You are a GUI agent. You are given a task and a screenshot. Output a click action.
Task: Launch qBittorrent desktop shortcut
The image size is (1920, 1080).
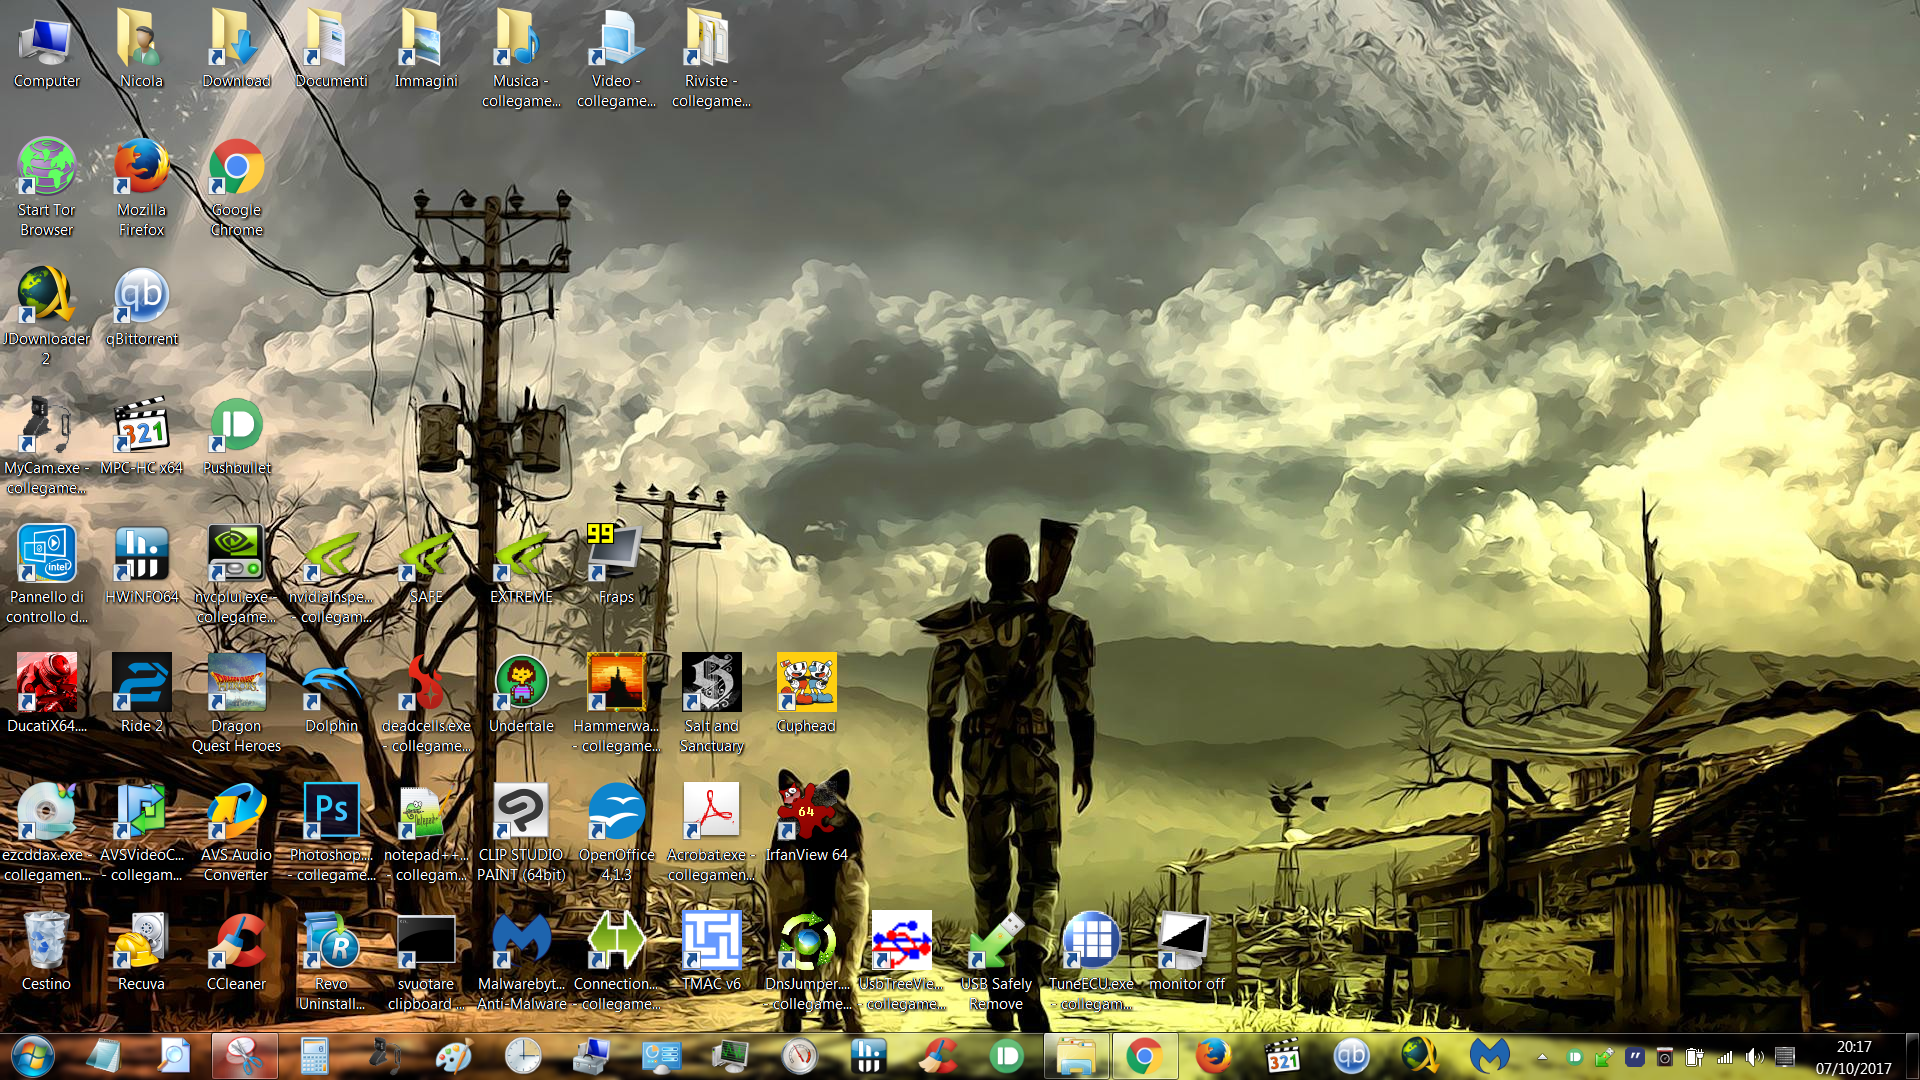(141, 307)
